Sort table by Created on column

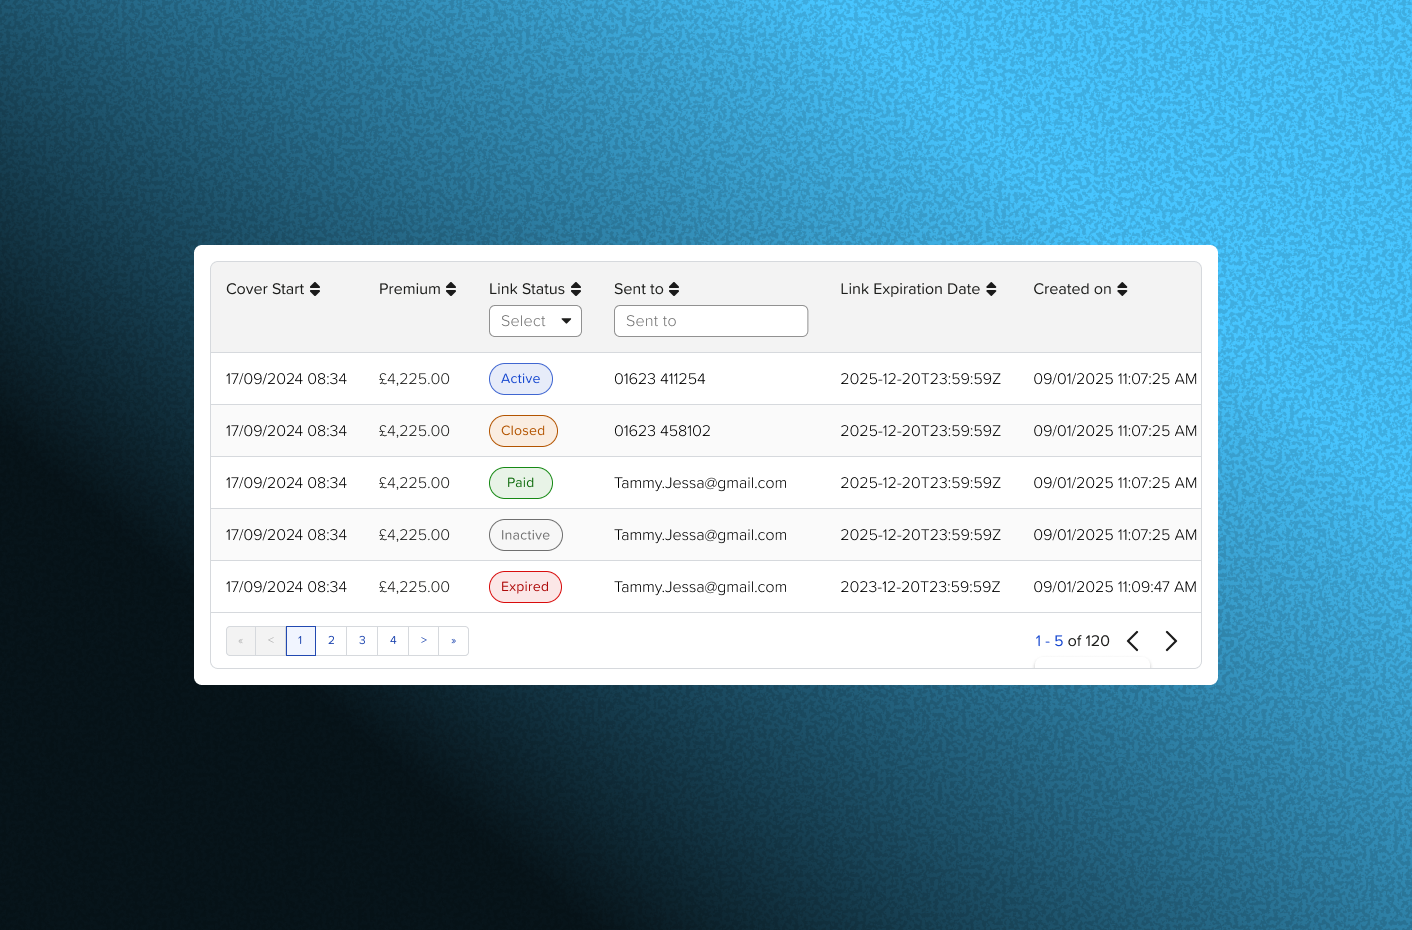(1122, 288)
